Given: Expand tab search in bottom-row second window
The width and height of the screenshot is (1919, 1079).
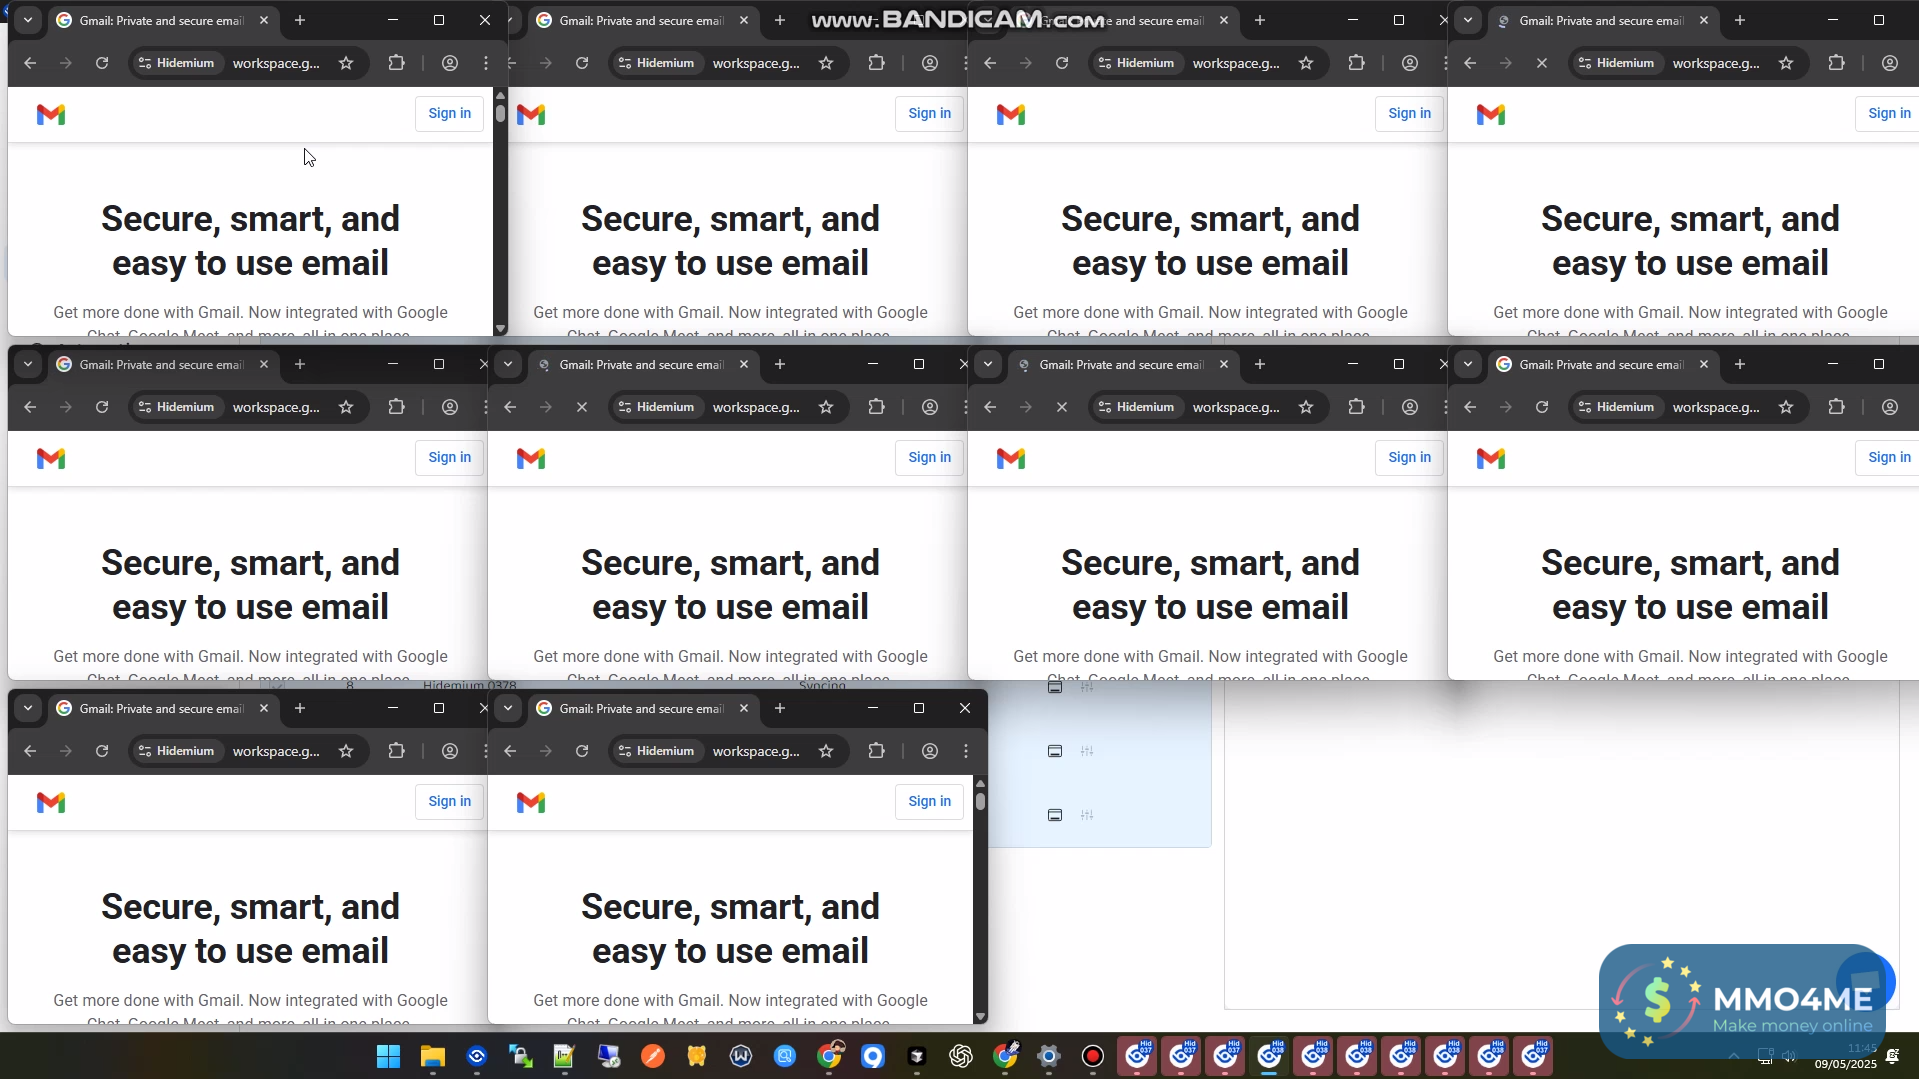Looking at the screenshot, I should tap(508, 708).
